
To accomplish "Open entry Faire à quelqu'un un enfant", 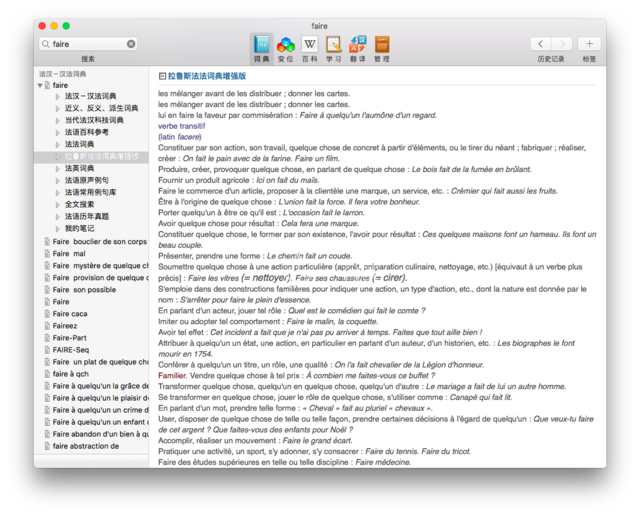I will (x=100, y=422).
